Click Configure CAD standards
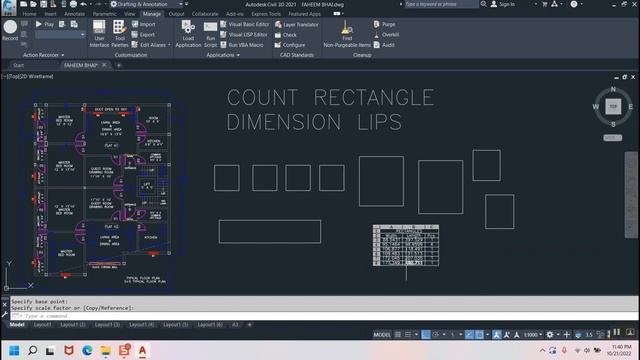Viewport: 640px width, 360px height. pos(290,45)
